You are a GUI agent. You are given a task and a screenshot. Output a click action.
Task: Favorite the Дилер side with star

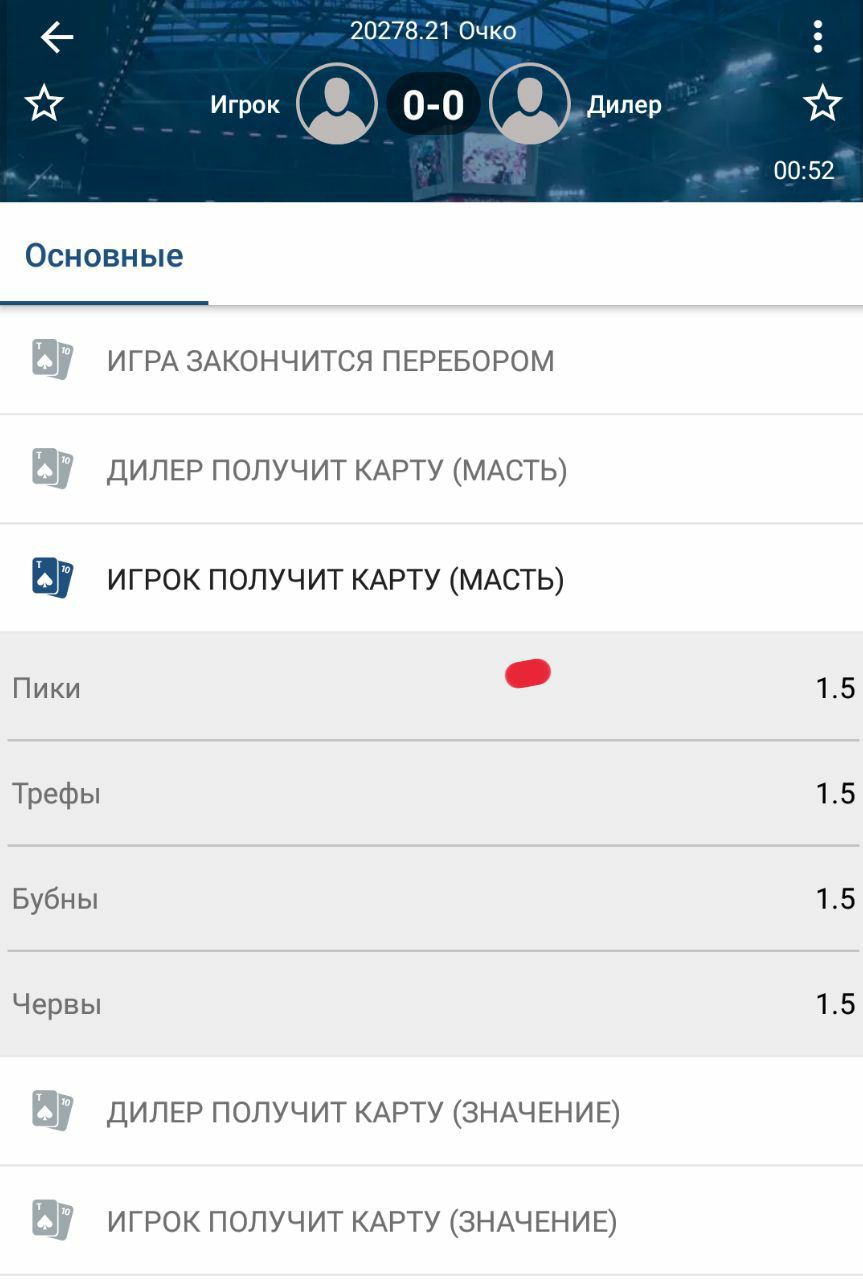pos(822,103)
